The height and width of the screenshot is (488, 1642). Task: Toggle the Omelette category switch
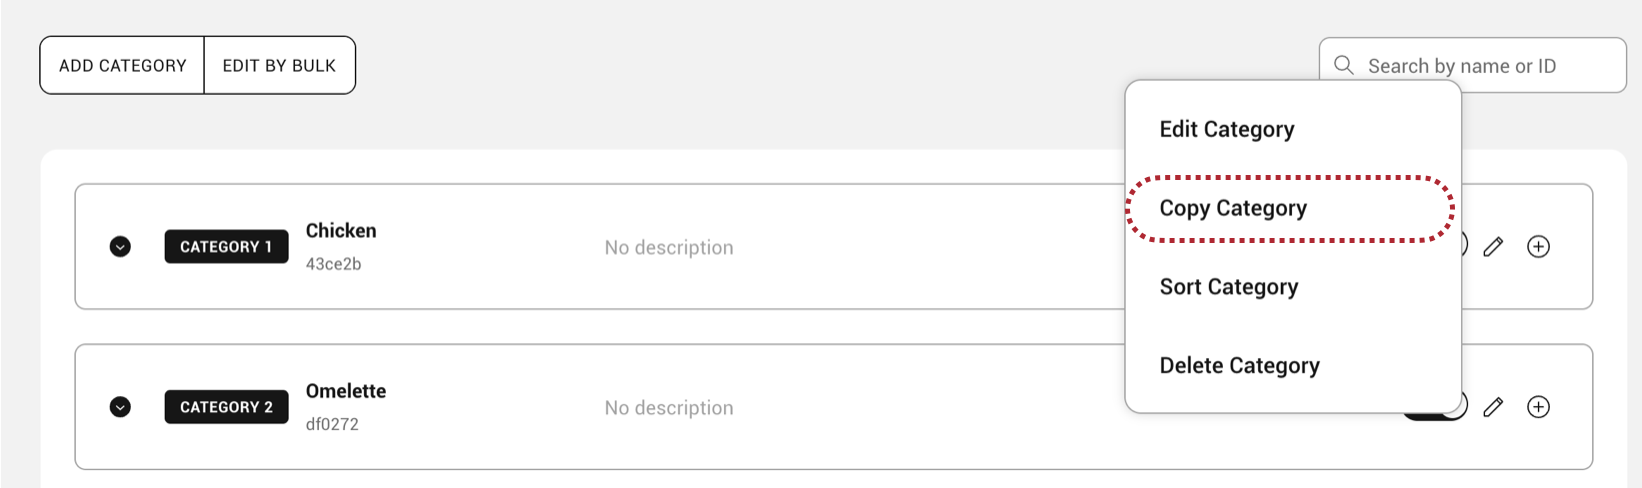pos(1464,407)
